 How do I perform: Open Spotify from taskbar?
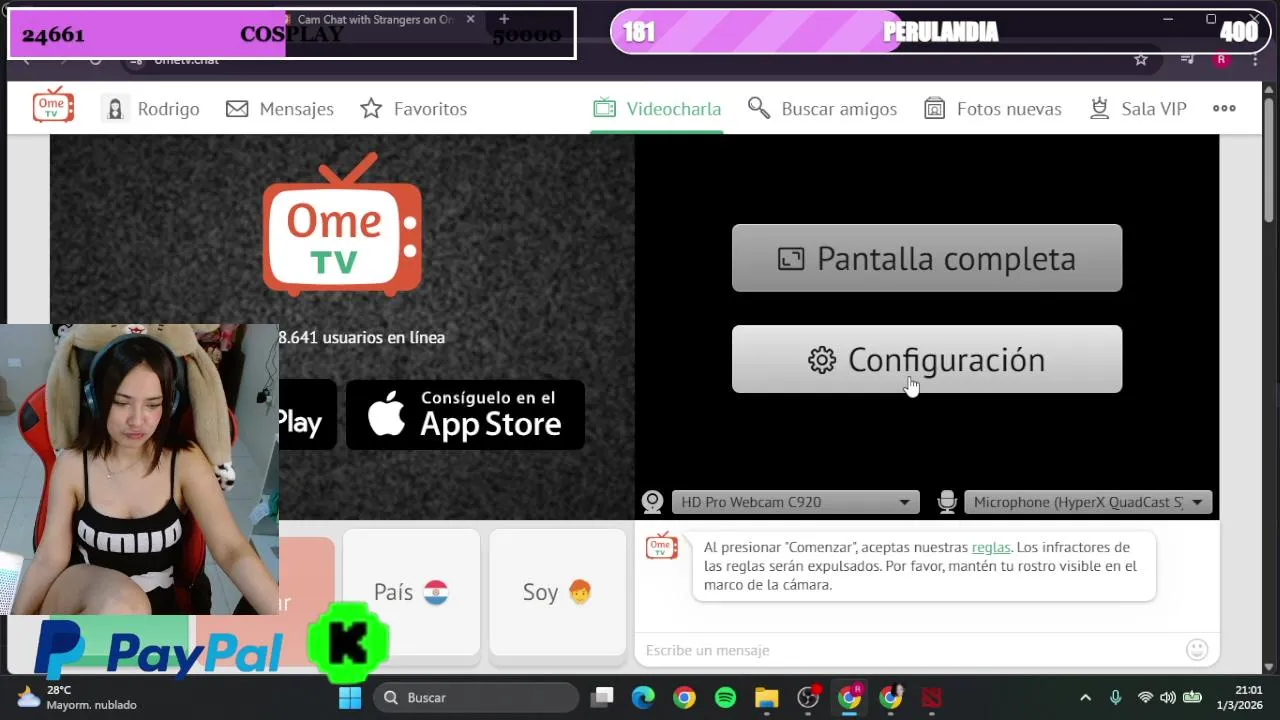point(725,697)
